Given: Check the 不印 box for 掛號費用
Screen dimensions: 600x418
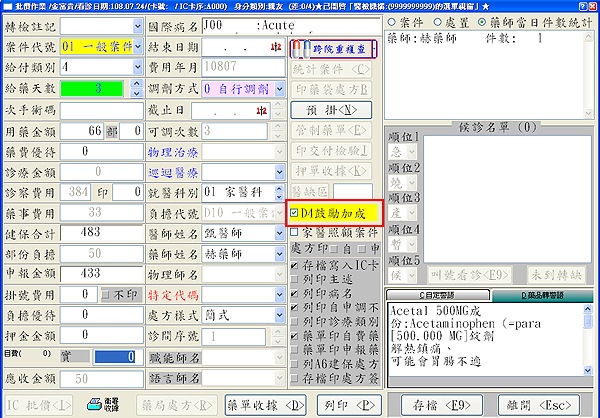Looking at the screenshot, I should [106, 295].
